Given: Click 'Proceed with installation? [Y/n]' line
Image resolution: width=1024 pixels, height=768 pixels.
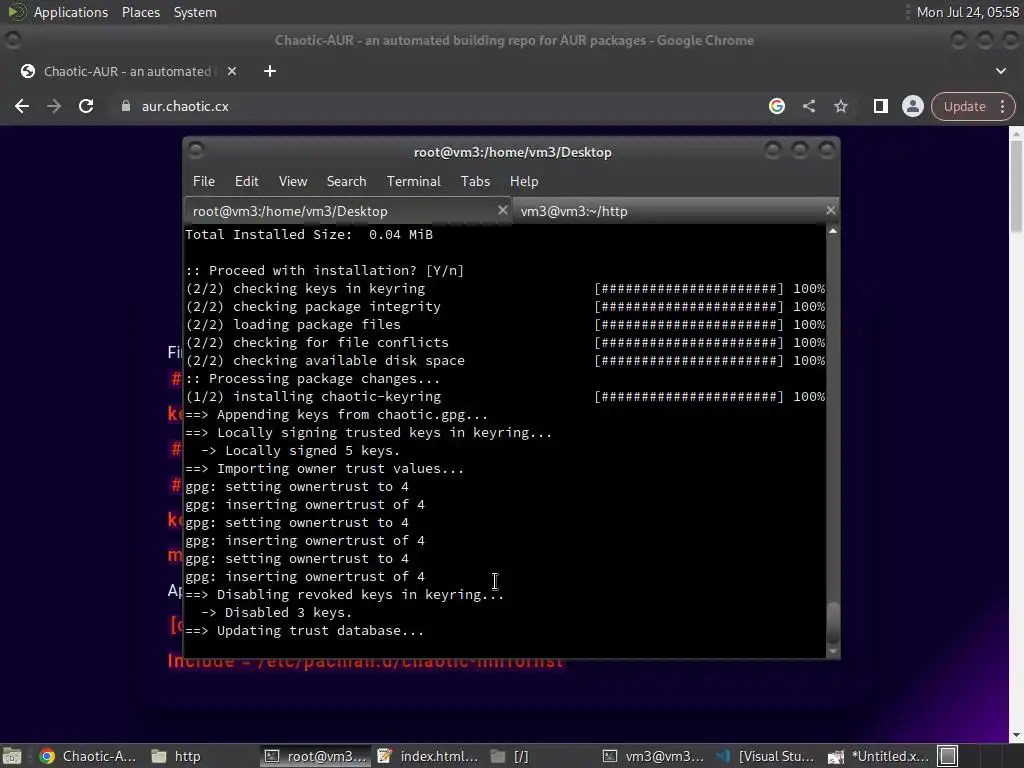Looking at the screenshot, I should coord(325,270).
